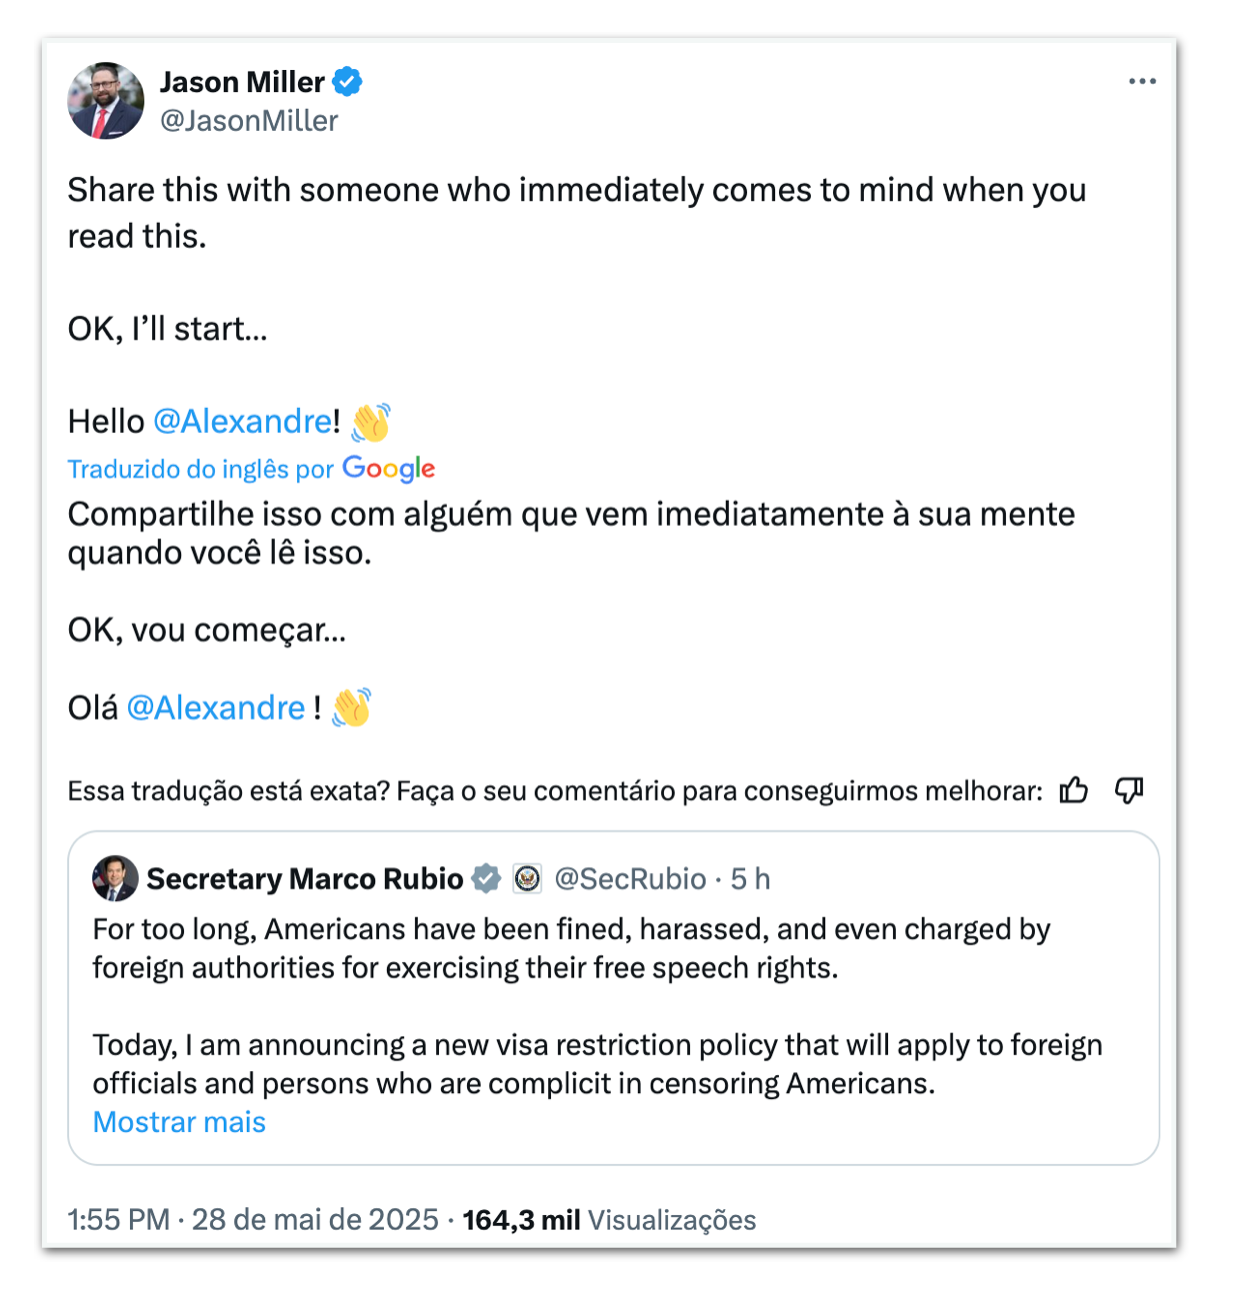
Task: Click Jason Miller's profile picture
Action: coord(106,101)
